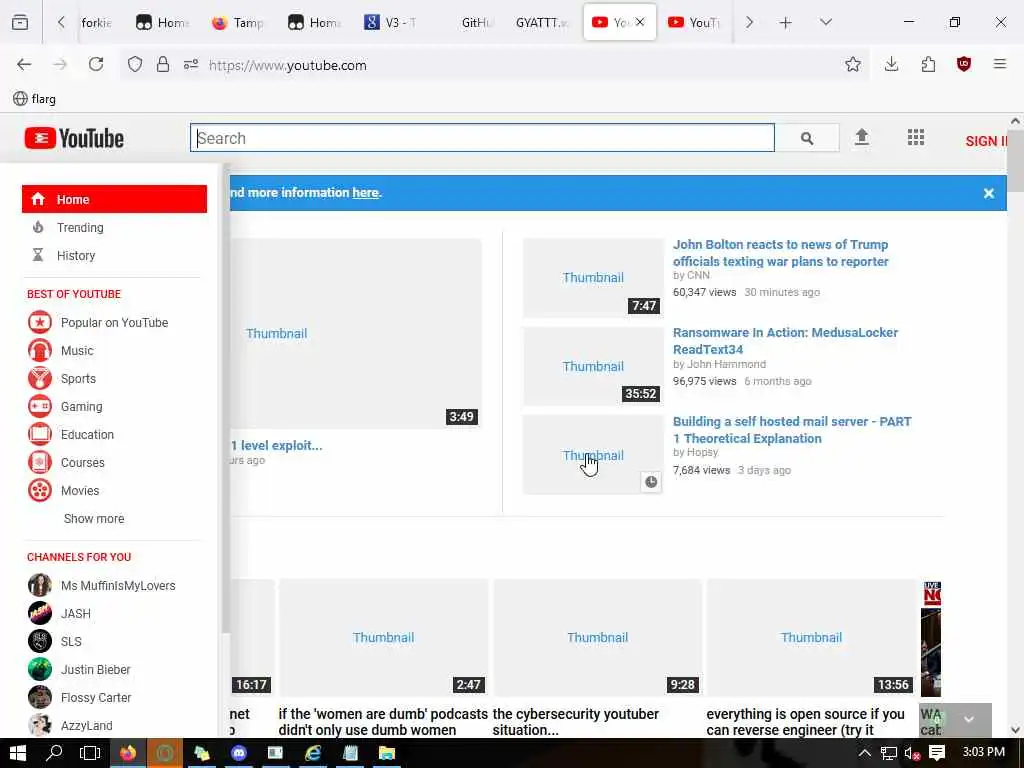Image resolution: width=1024 pixels, height=768 pixels.
Task: Switch to the V3 tab
Action: point(391,23)
